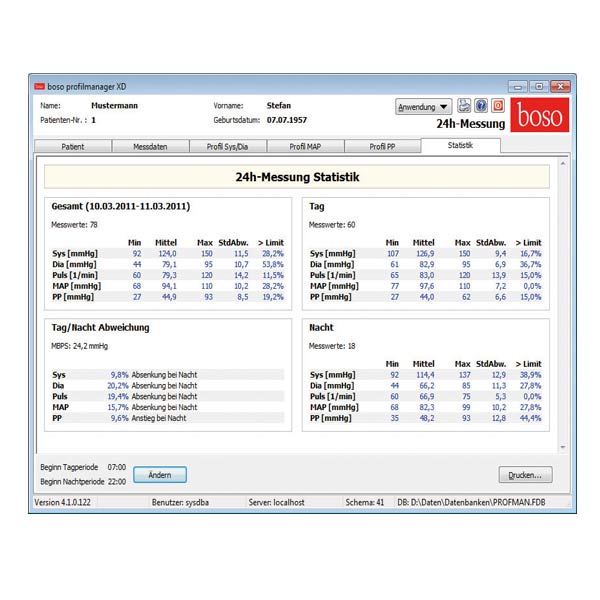Maximize the profilmanager window

[x=539, y=87]
